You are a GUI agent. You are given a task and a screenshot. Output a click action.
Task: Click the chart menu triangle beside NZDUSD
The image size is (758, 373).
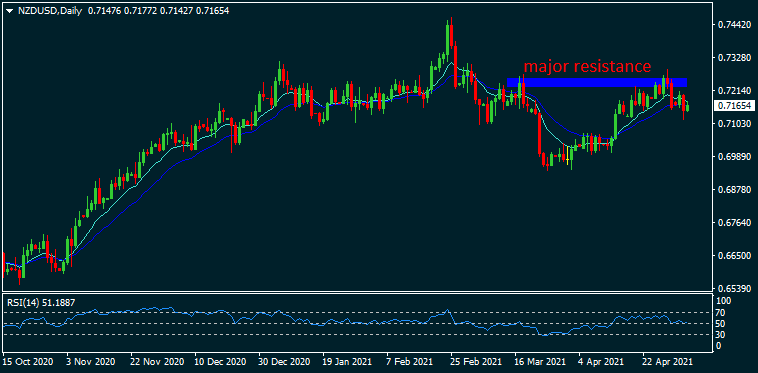point(10,11)
